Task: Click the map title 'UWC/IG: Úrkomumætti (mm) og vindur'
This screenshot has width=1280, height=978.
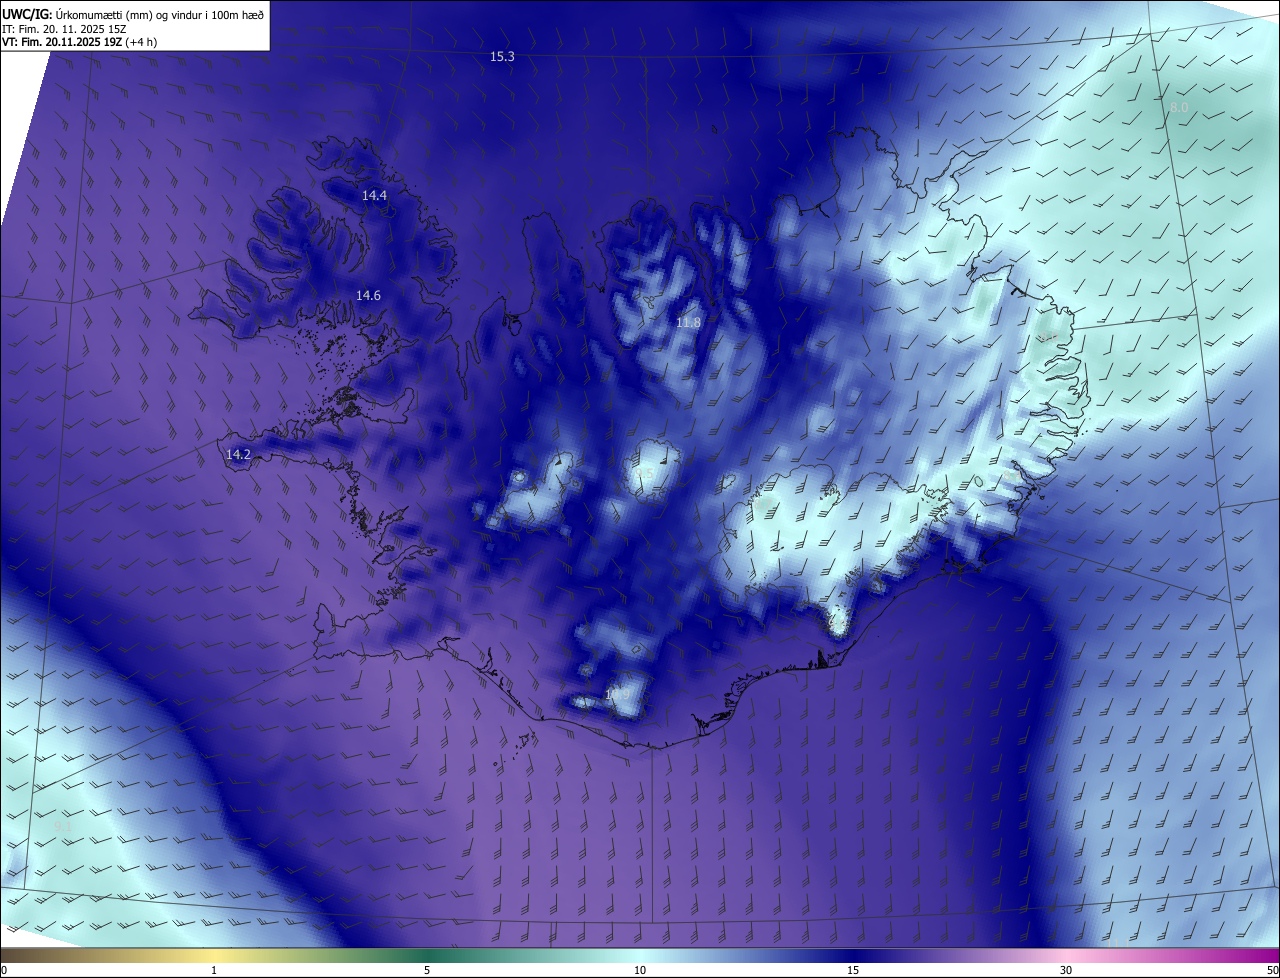Action: pyautogui.click(x=132, y=14)
